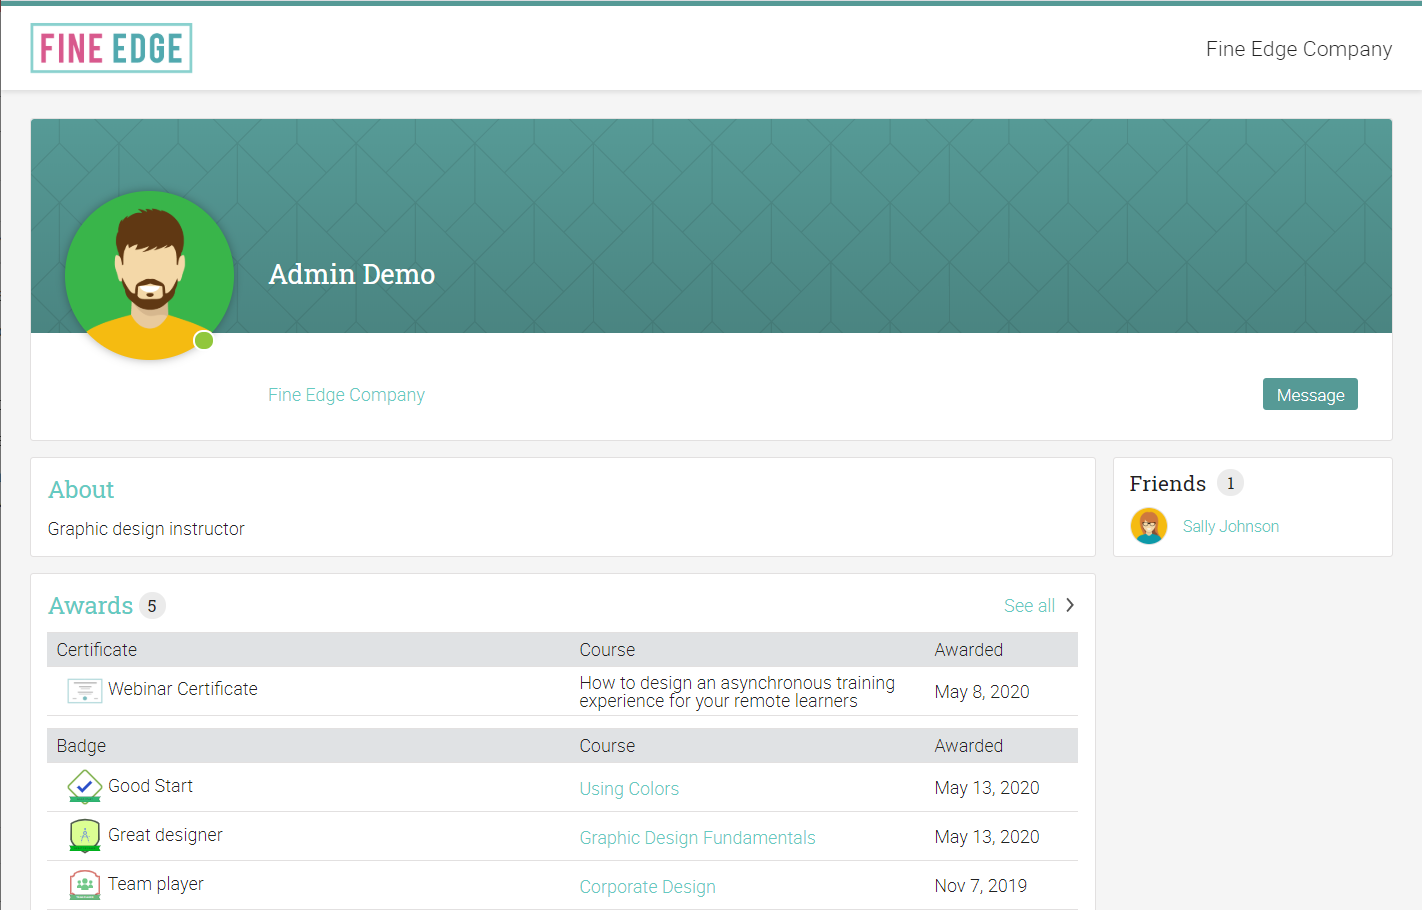Click the Team player badge icon

(84, 885)
